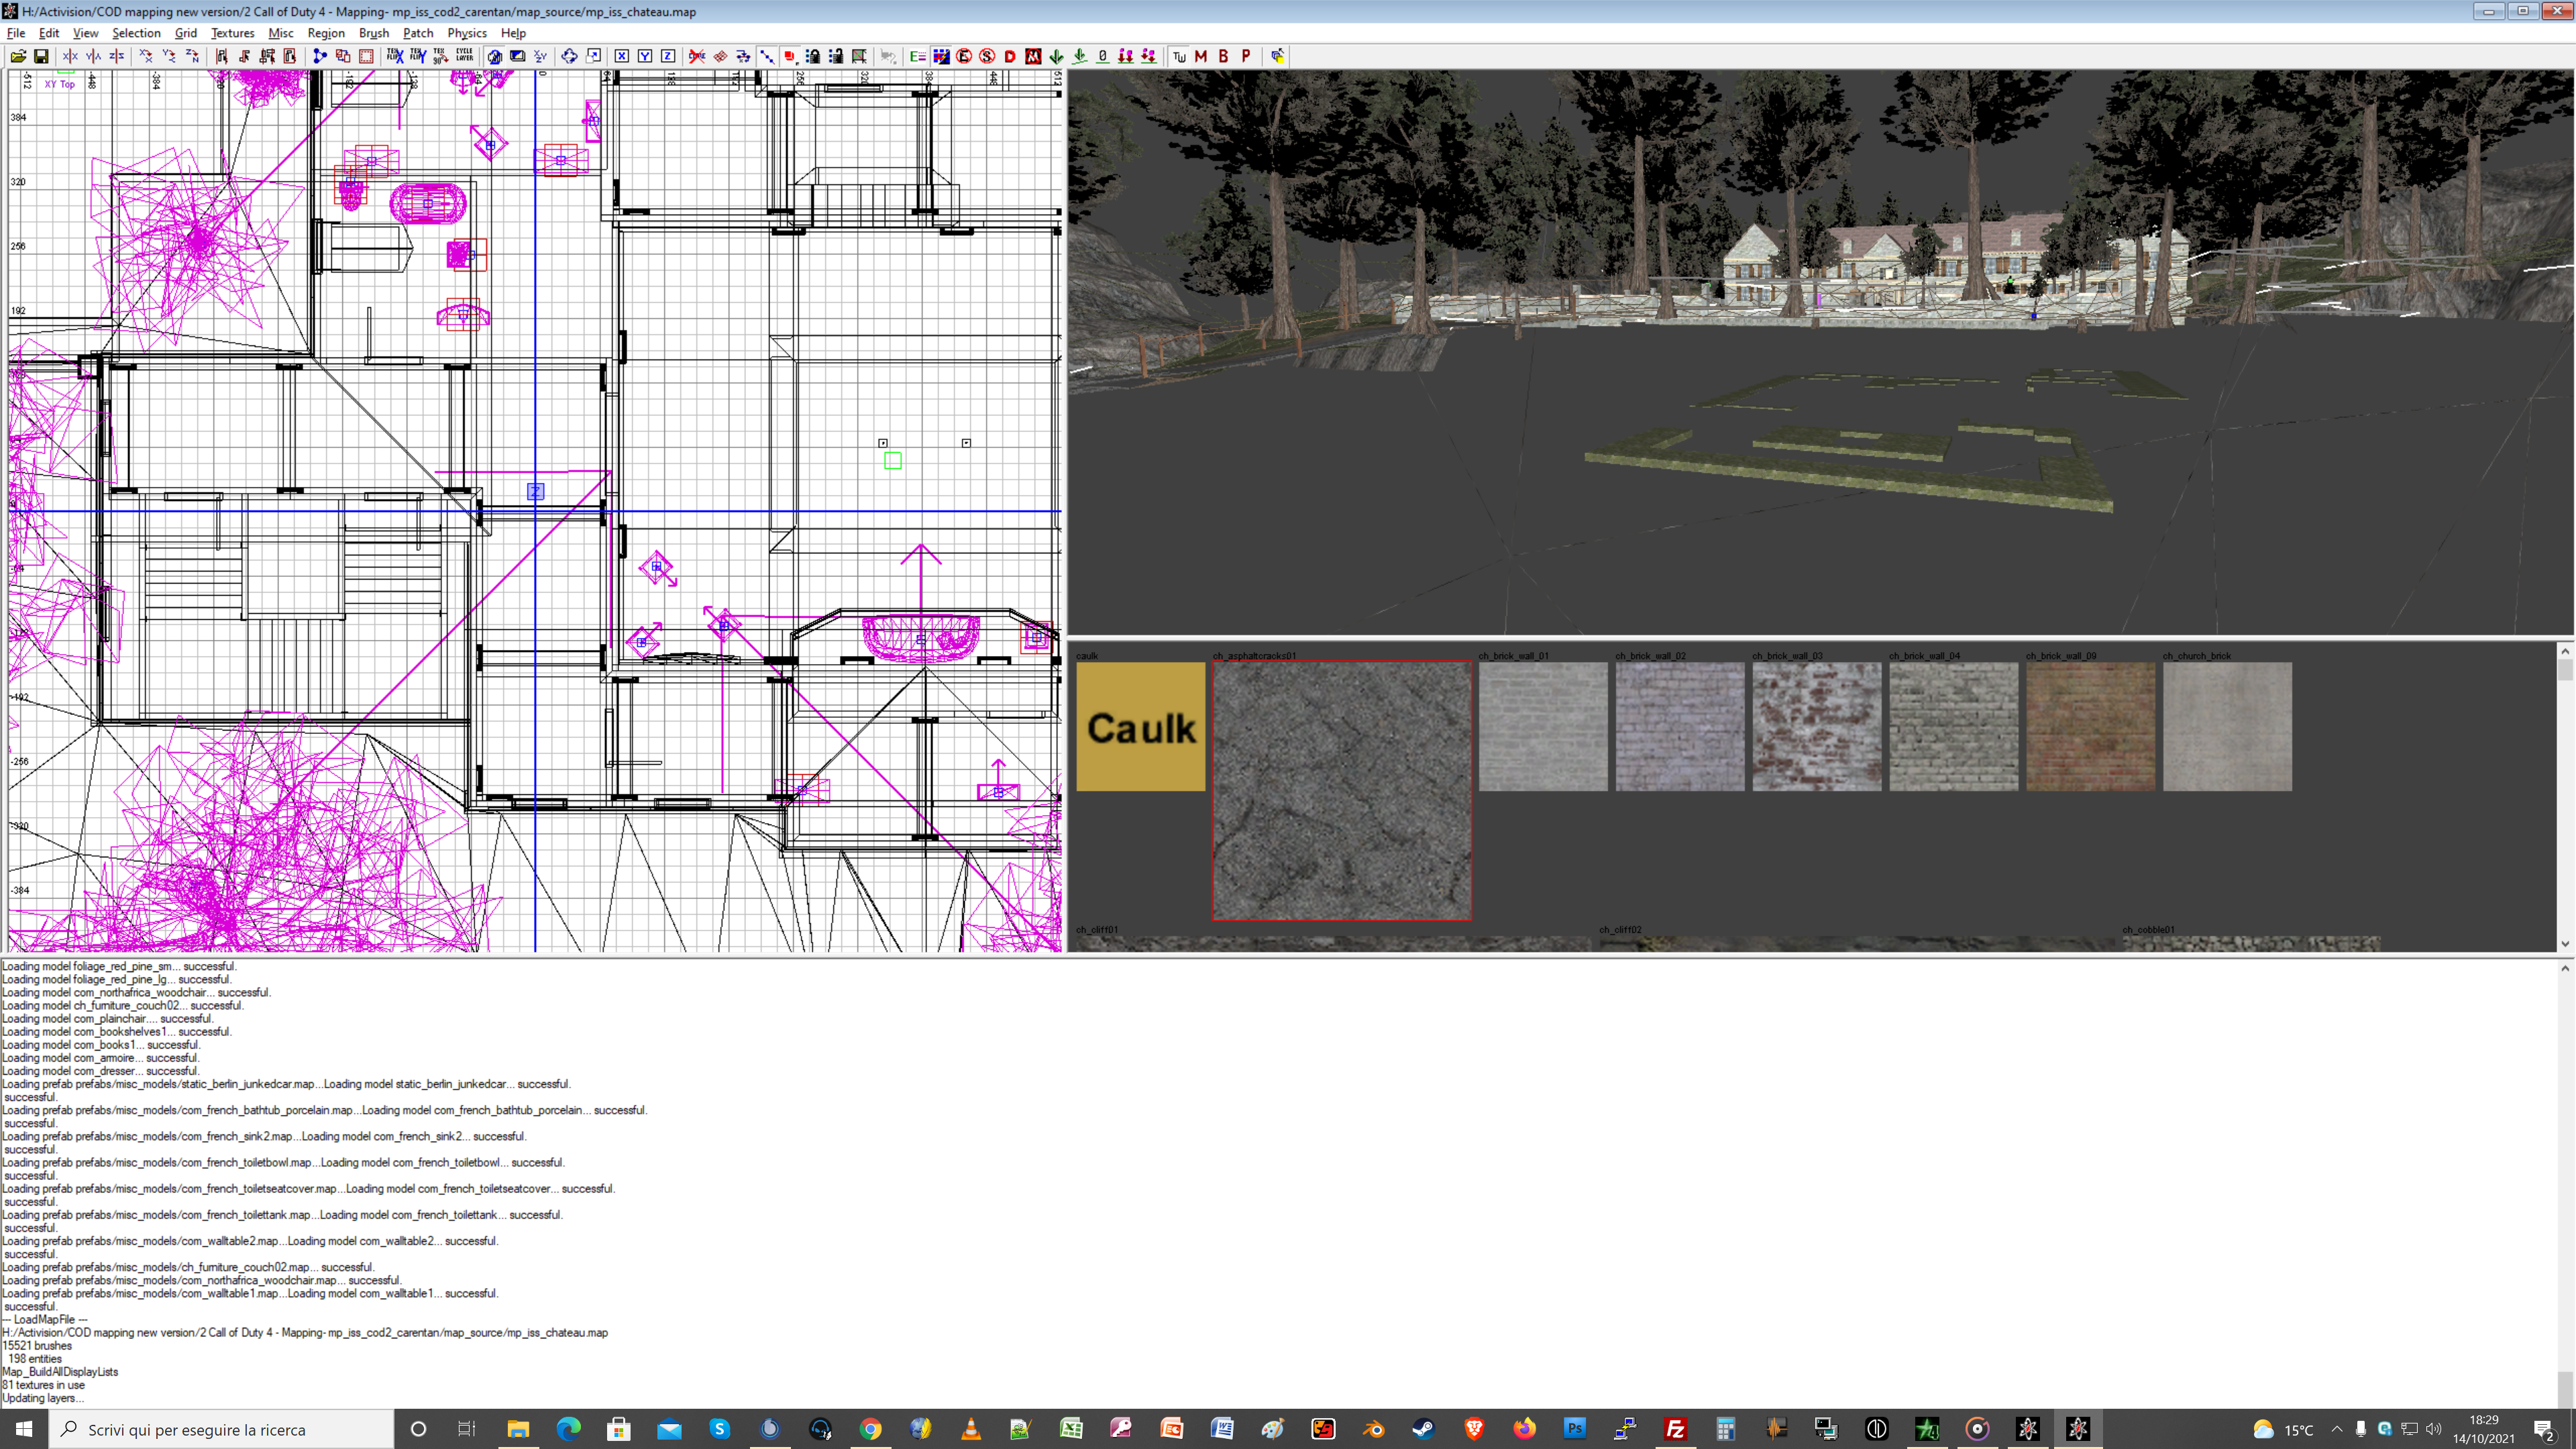Click the Cycle Layer icon
Image resolution: width=2576 pixels, height=1449 pixels.
pyautogui.click(x=465, y=56)
